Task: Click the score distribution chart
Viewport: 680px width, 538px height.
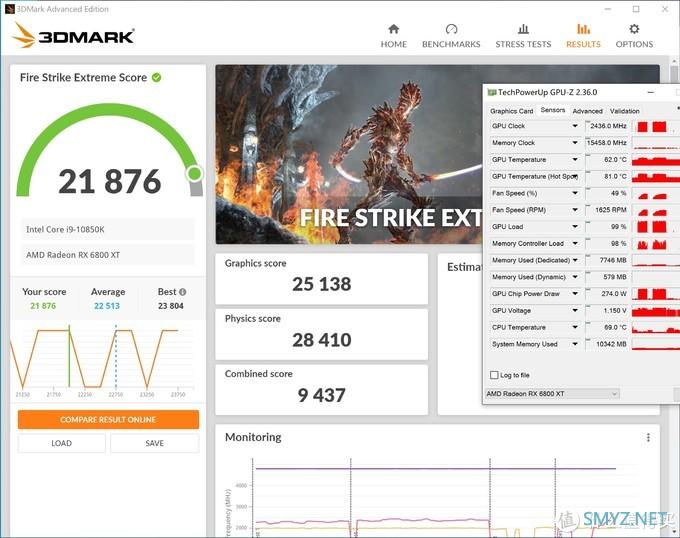Action: click(102, 360)
